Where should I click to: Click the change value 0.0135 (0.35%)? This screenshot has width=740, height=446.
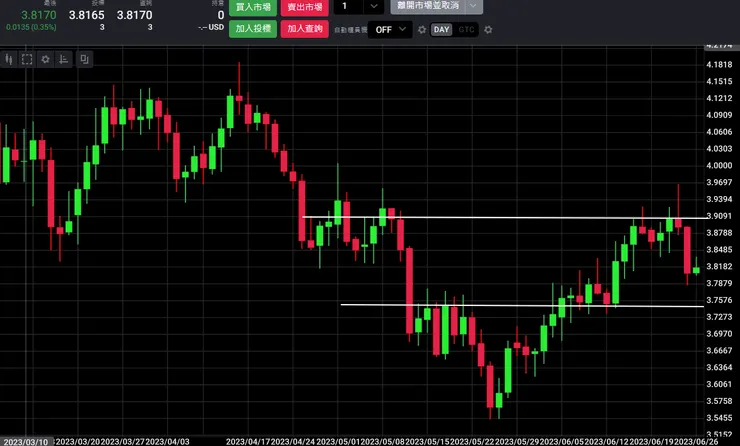click(x=31, y=27)
